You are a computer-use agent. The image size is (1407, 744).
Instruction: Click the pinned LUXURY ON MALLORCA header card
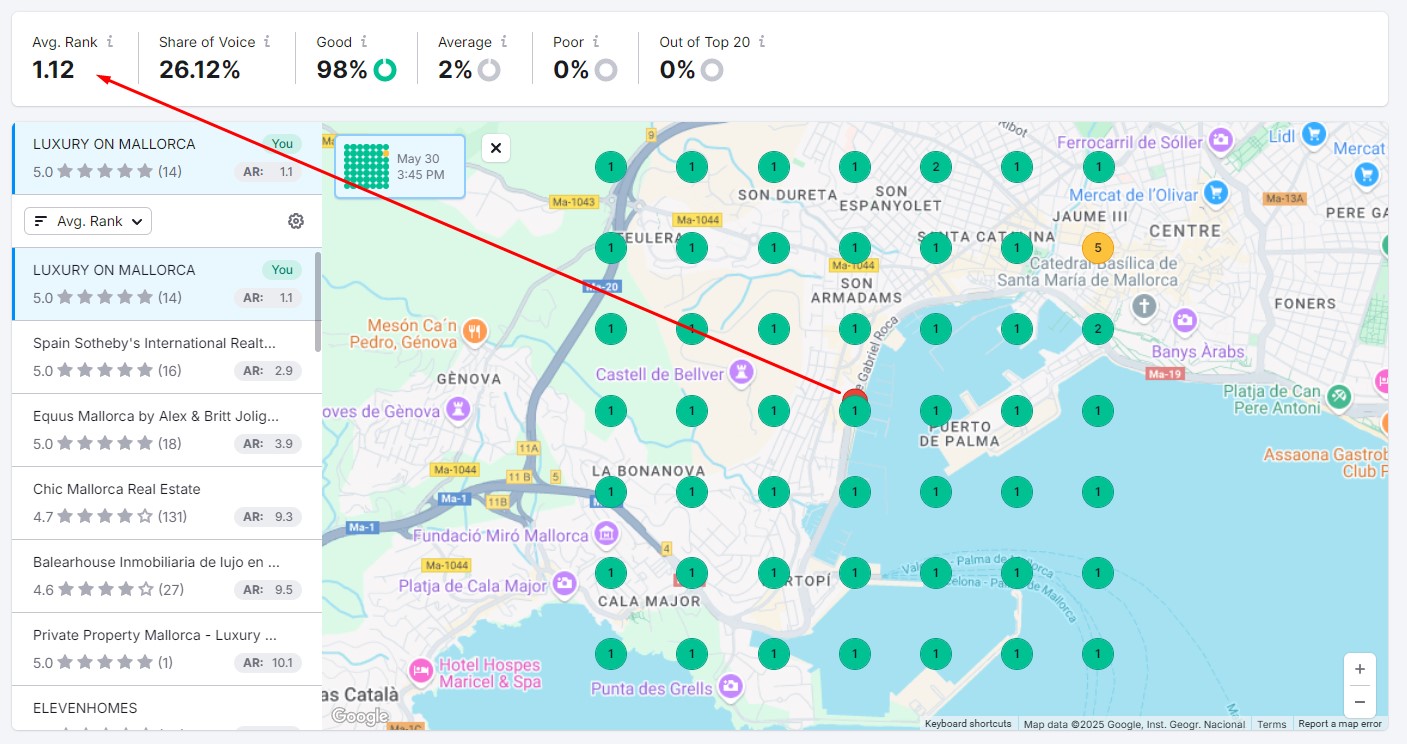pos(167,158)
